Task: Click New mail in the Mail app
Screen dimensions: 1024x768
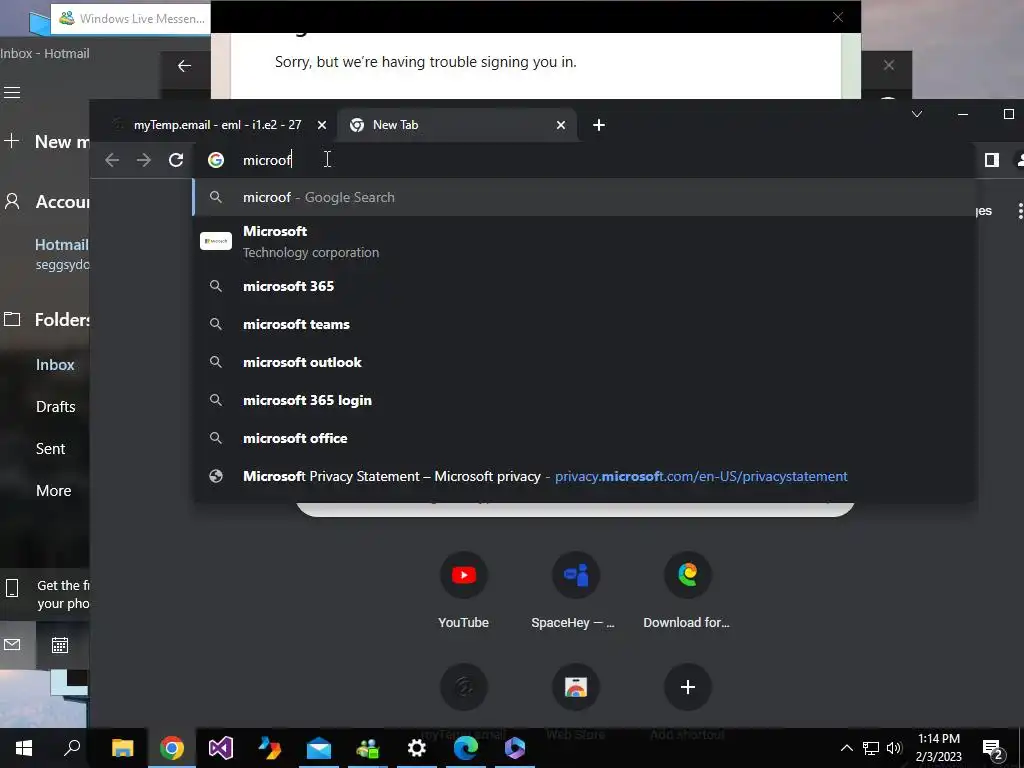Action: (46, 142)
